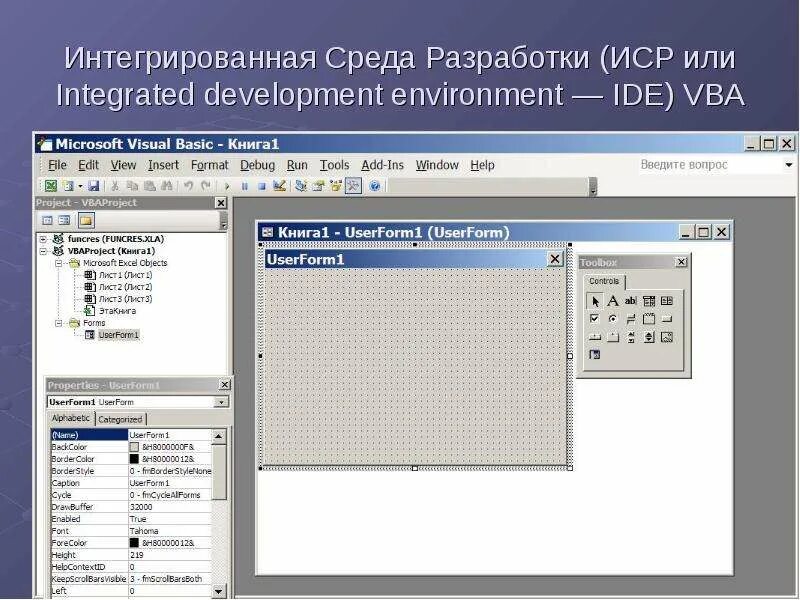Image resolution: width=800 pixels, height=600 pixels.
Task: Click the Object Browser toolbar icon
Action: point(336,186)
